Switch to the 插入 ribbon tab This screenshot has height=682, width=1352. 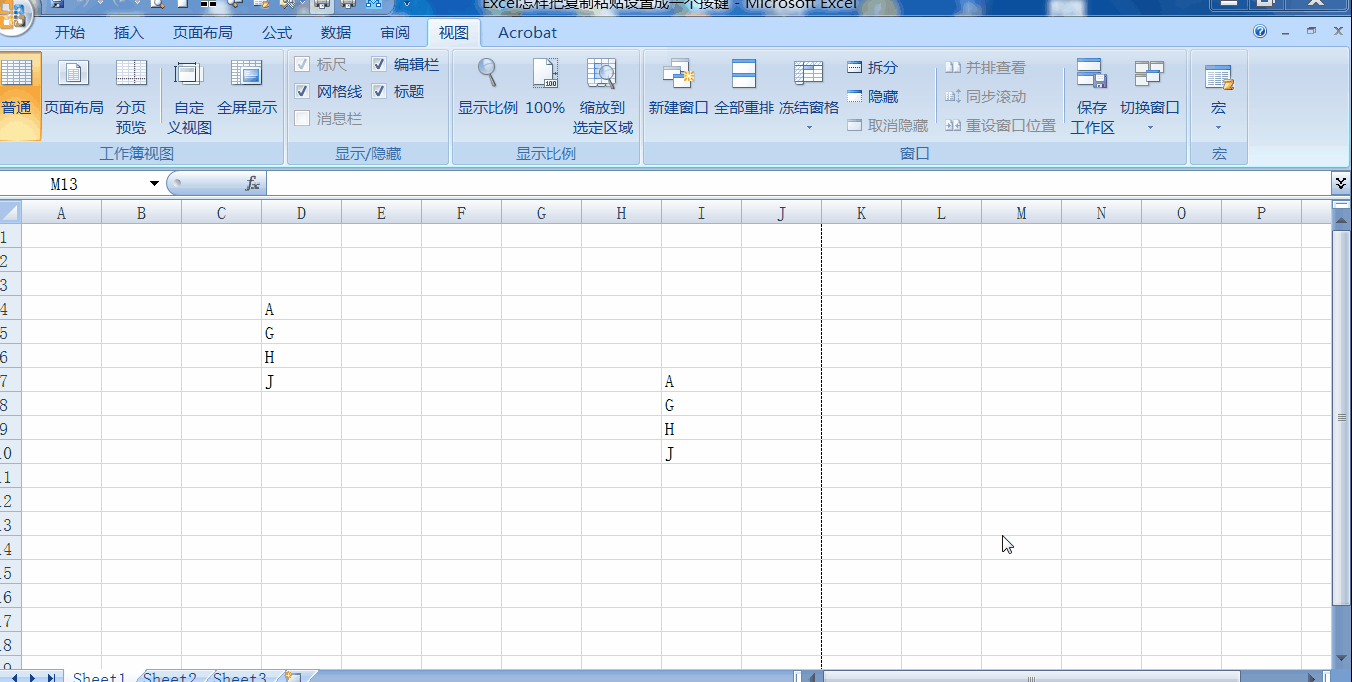[129, 32]
